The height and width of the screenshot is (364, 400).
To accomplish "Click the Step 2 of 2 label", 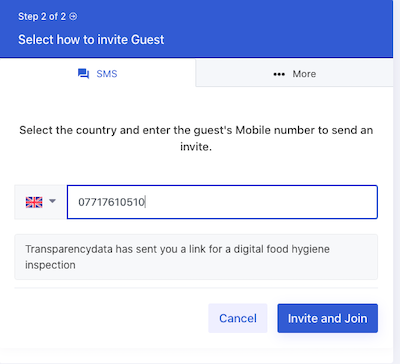I will point(42,16).
